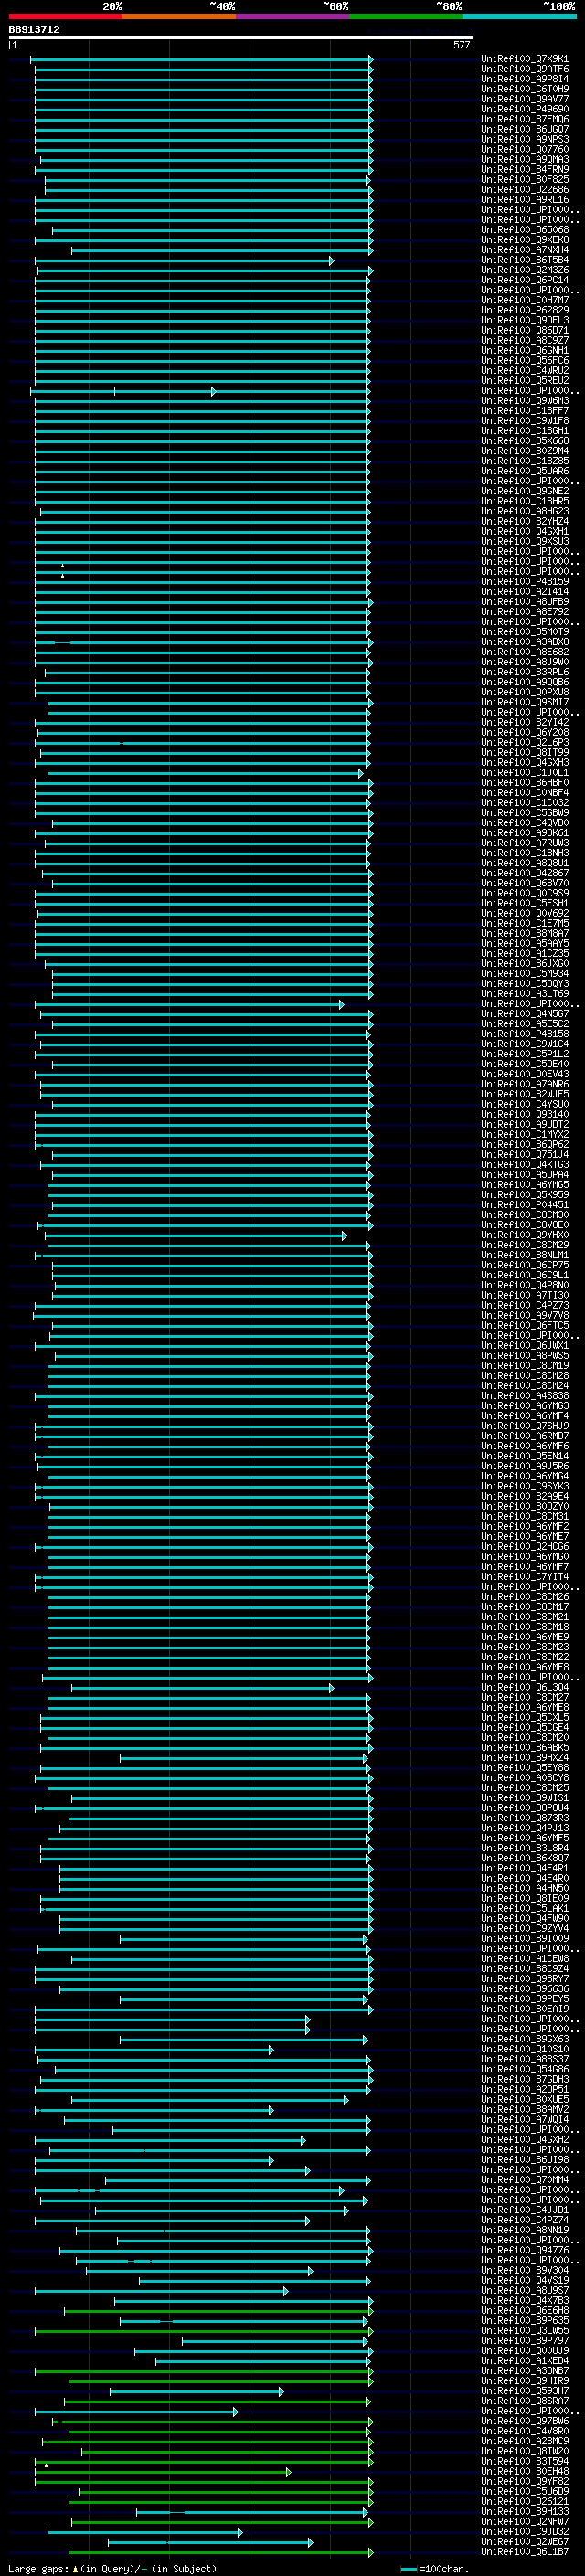Image resolution: width=585 pixels, height=2576 pixels.
Task: Click the orange ~40% identity legend segment
Action: (179, 16)
